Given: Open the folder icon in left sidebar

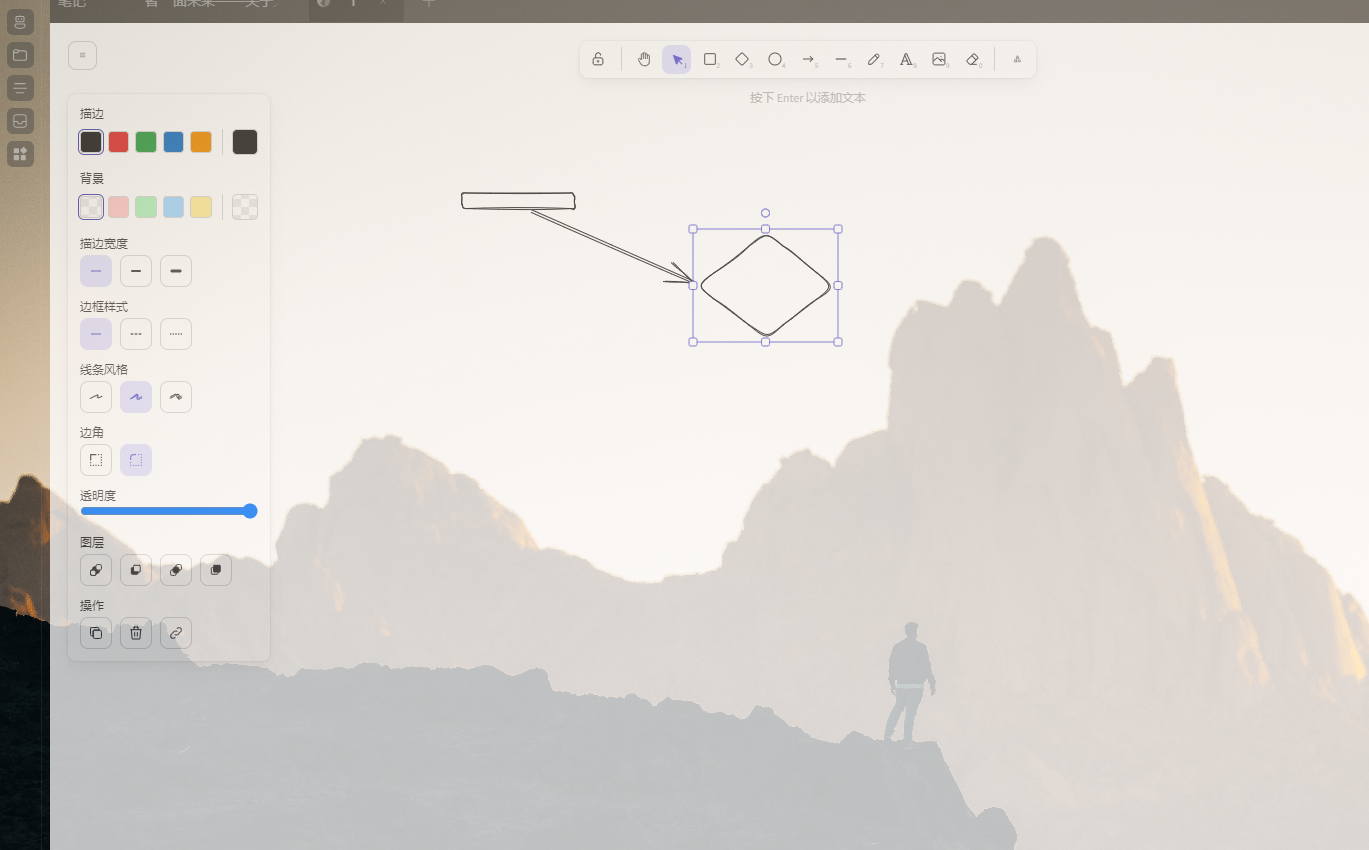Looking at the screenshot, I should tap(20, 54).
